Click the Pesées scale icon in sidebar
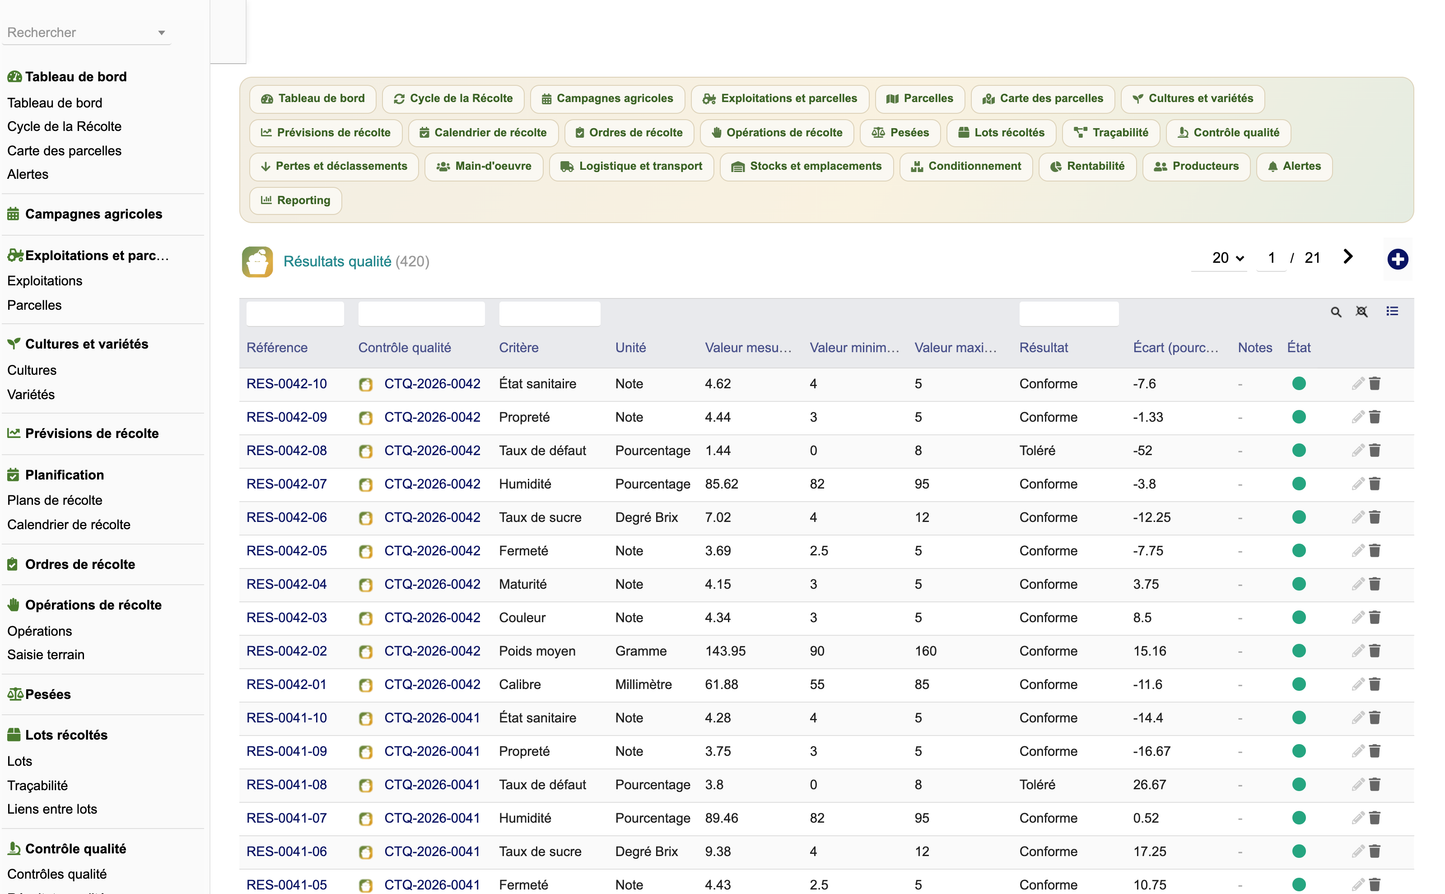 15,694
